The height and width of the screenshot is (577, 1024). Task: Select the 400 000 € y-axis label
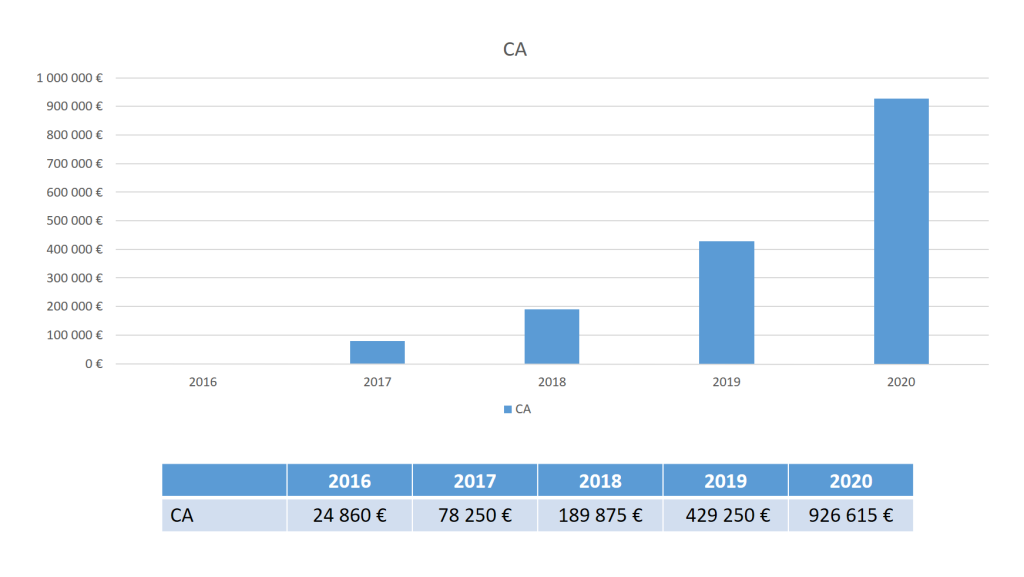point(74,249)
